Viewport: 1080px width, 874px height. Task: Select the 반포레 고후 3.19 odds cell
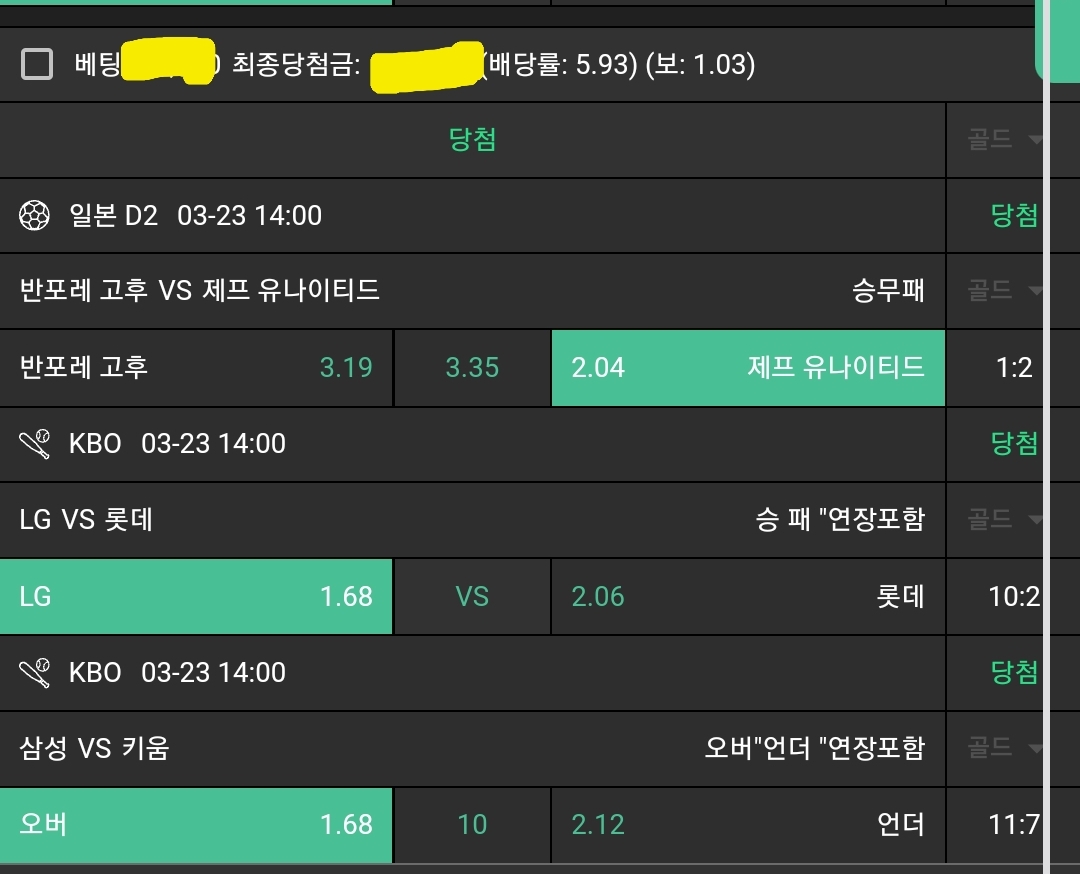(x=196, y=367)
